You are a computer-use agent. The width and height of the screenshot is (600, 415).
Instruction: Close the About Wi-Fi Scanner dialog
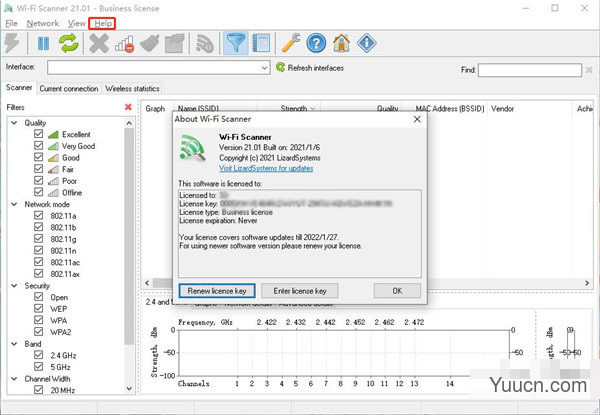coord(417,119)
